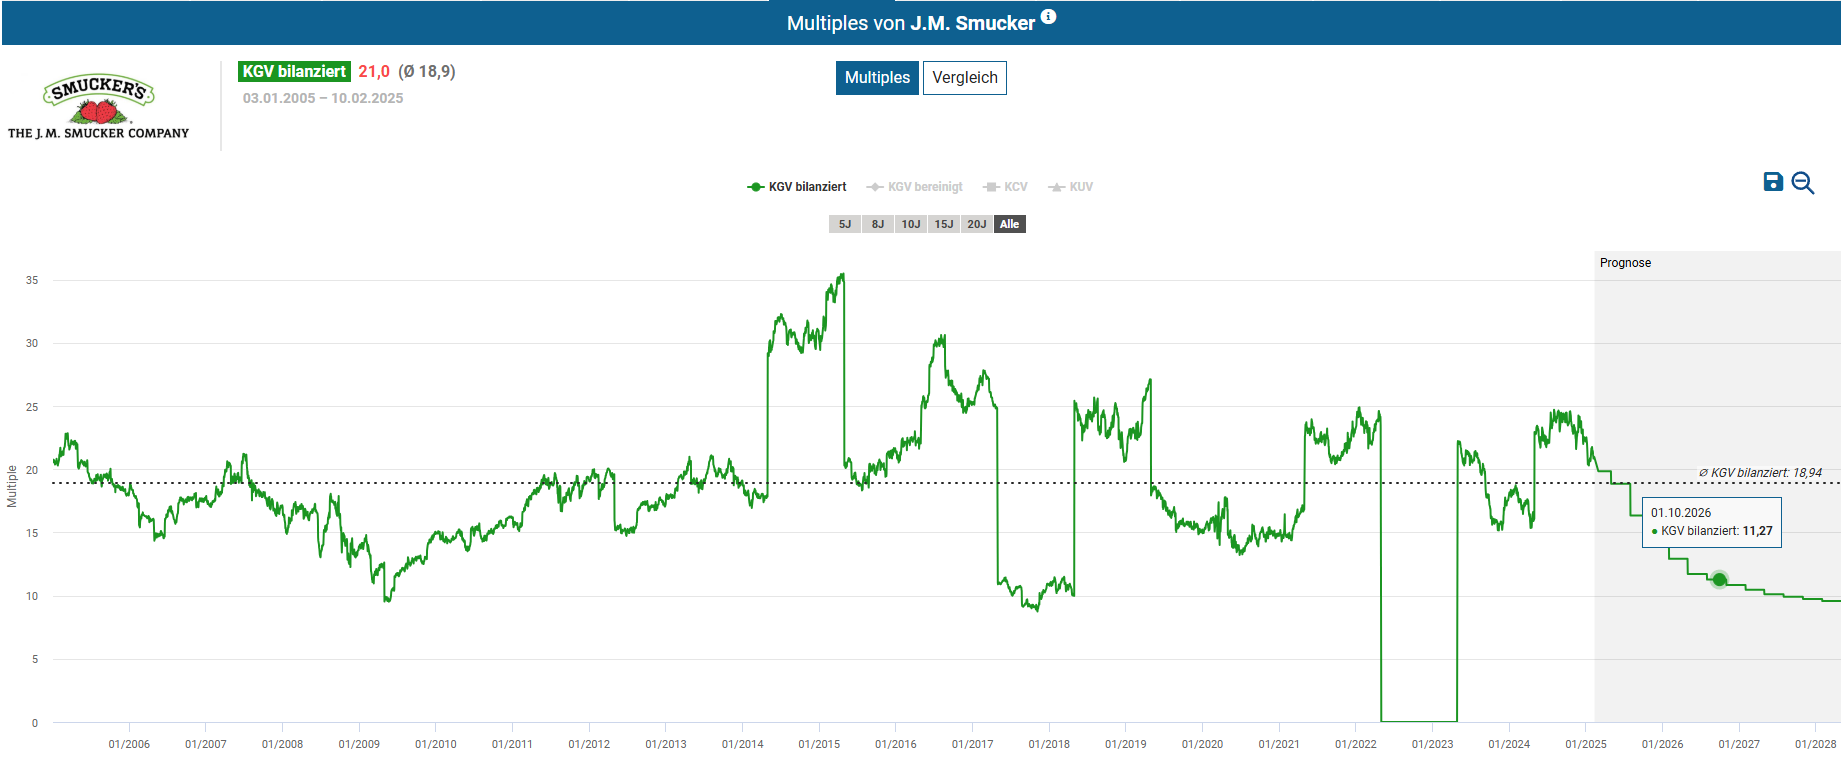Select the 8J time range
Image resolution: width=1846 pixels, height=768 pixels.
click(878, 224)
